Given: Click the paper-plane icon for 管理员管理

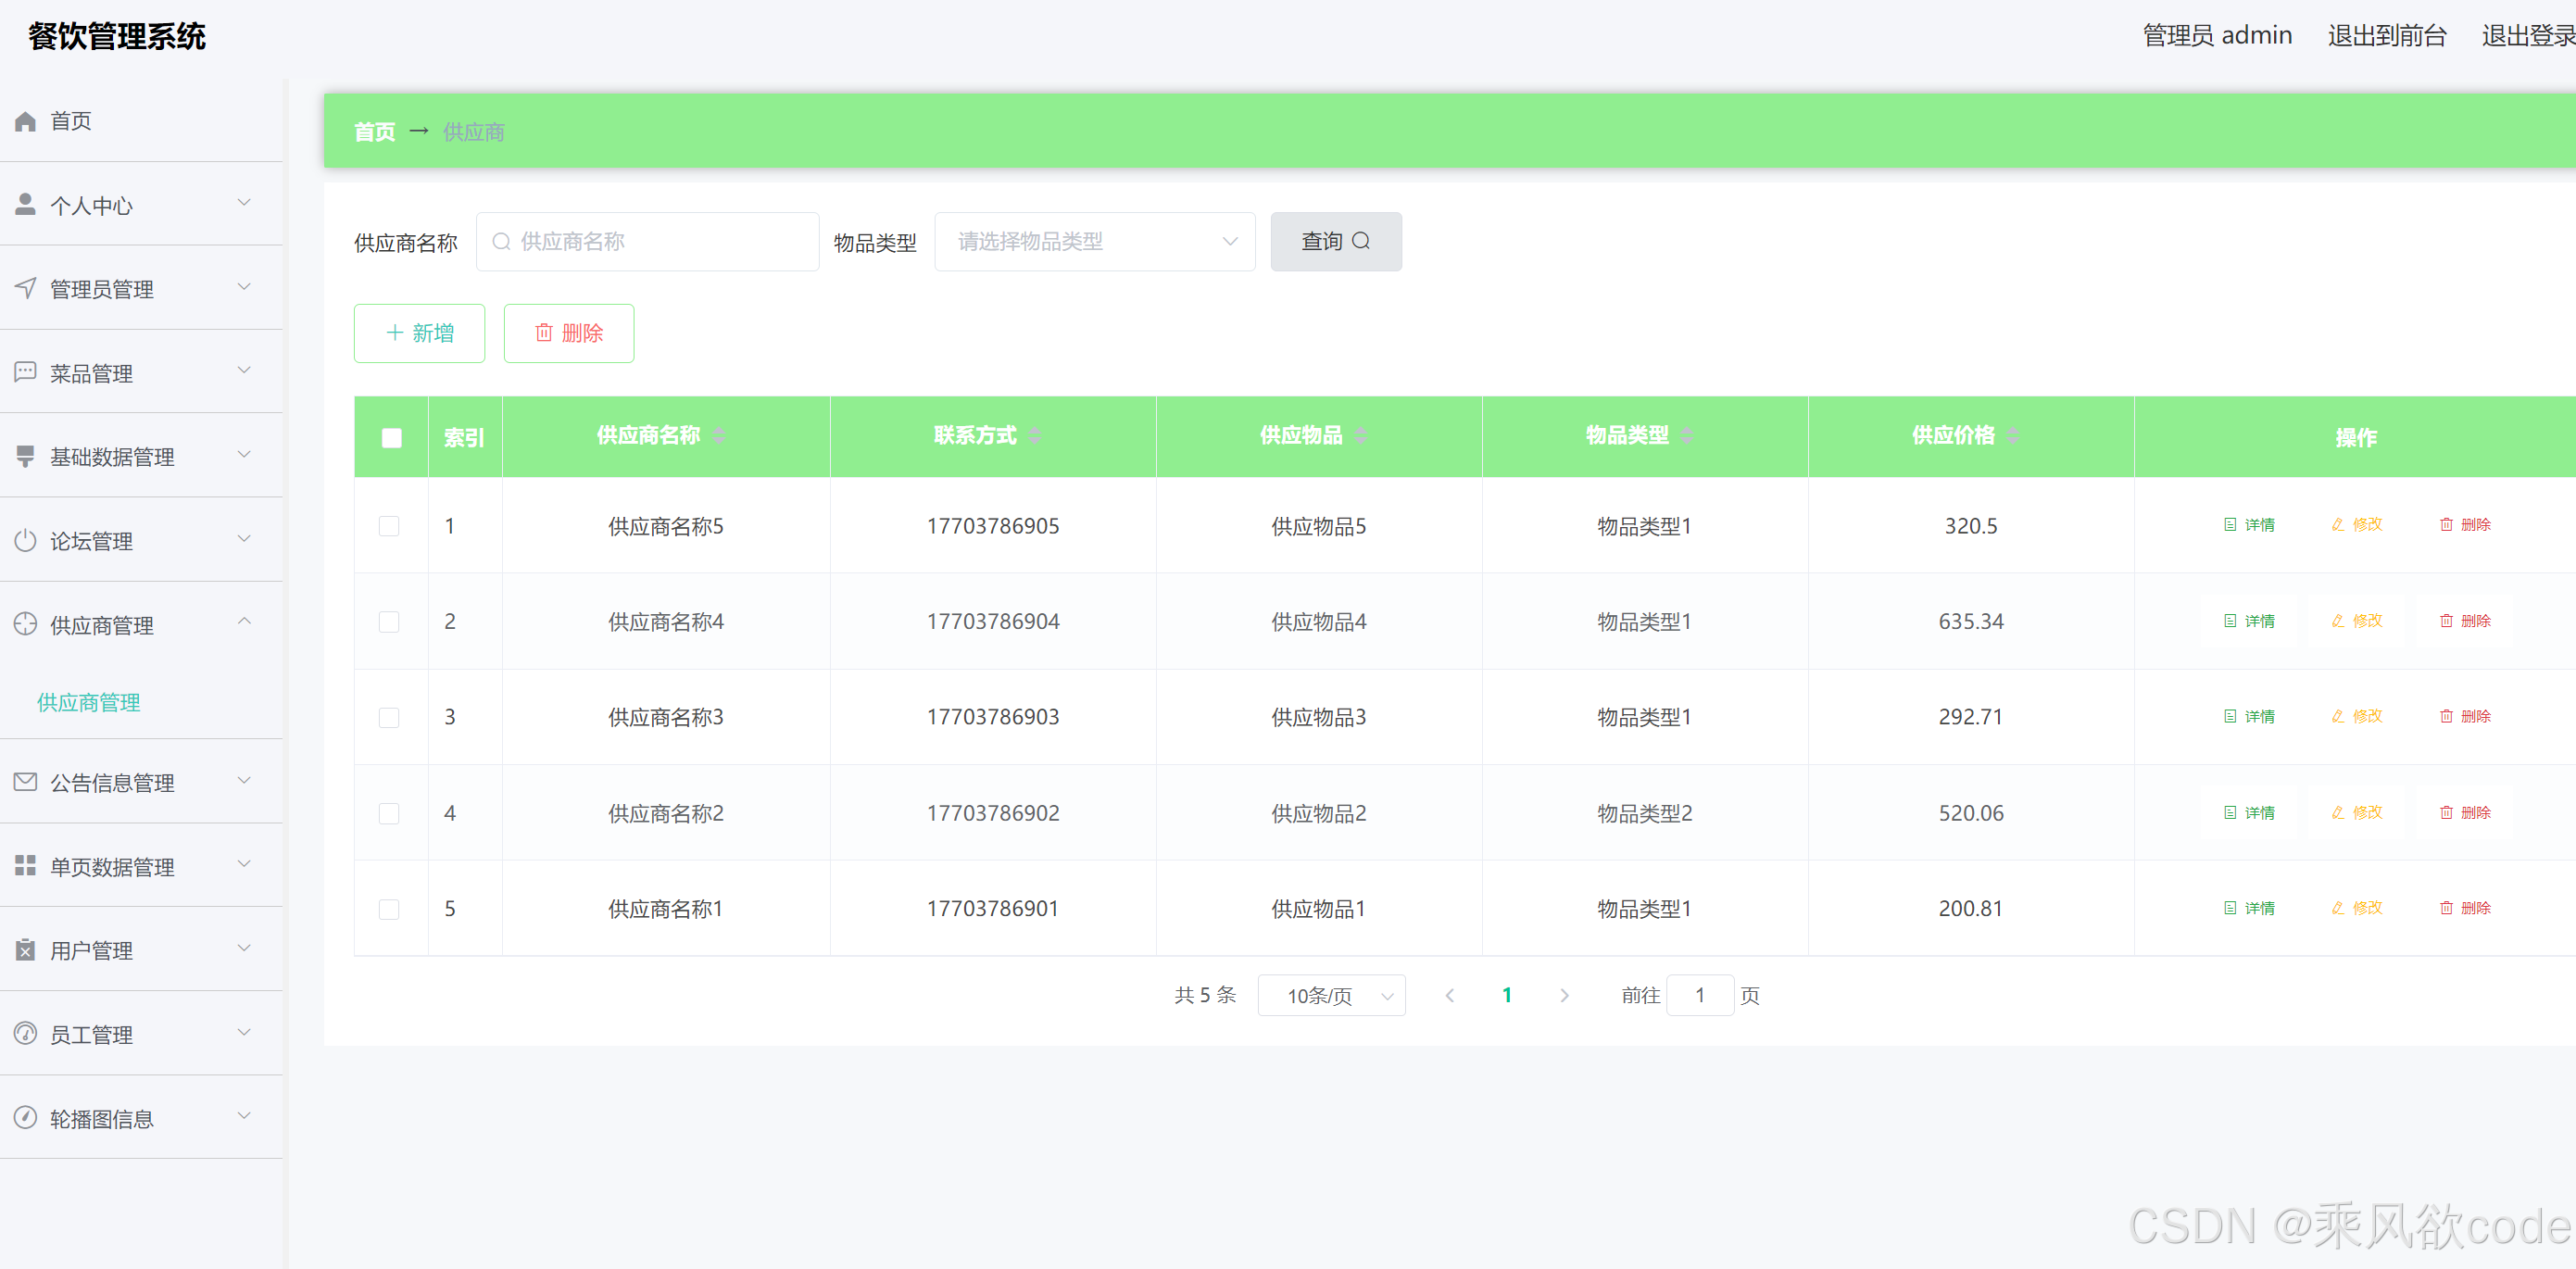Looking at the screenshot, I should [26, 288].
